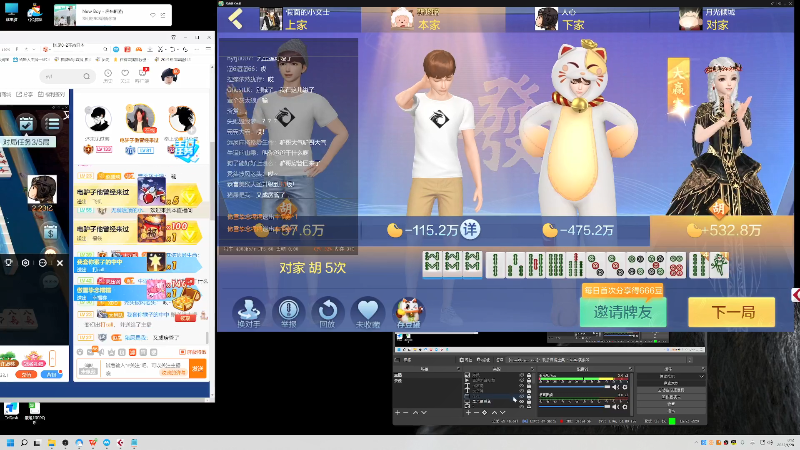
Task: Move source up in OBS sources panel
Action: (494, 412)
